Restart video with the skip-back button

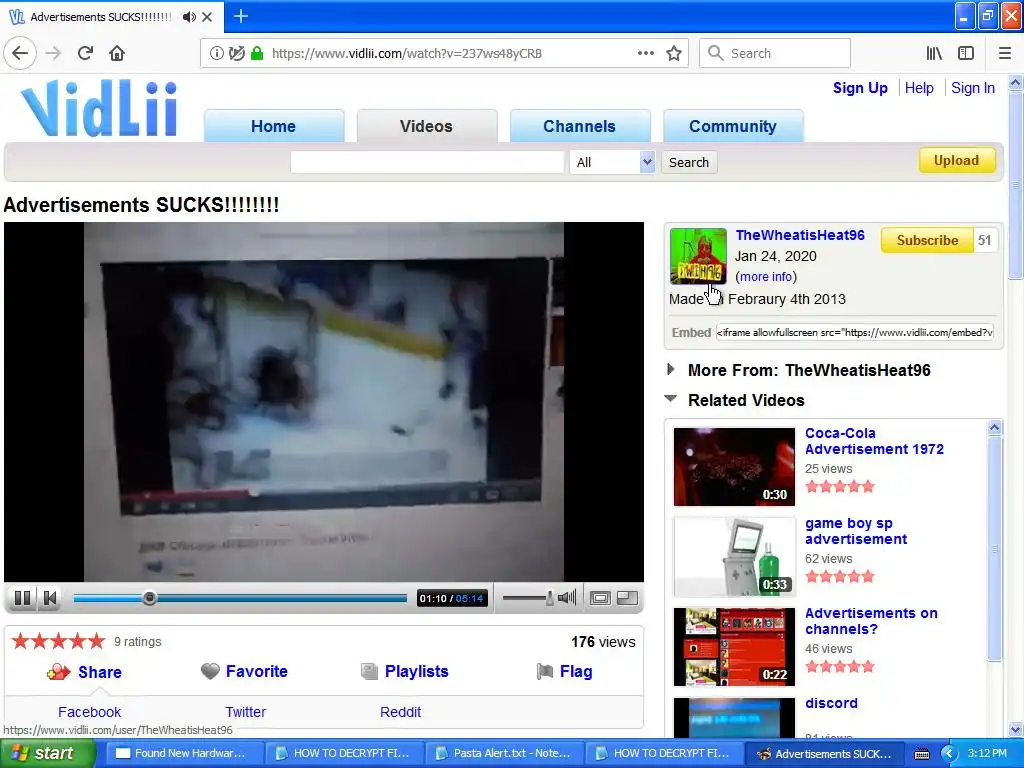tap(50, 598)
